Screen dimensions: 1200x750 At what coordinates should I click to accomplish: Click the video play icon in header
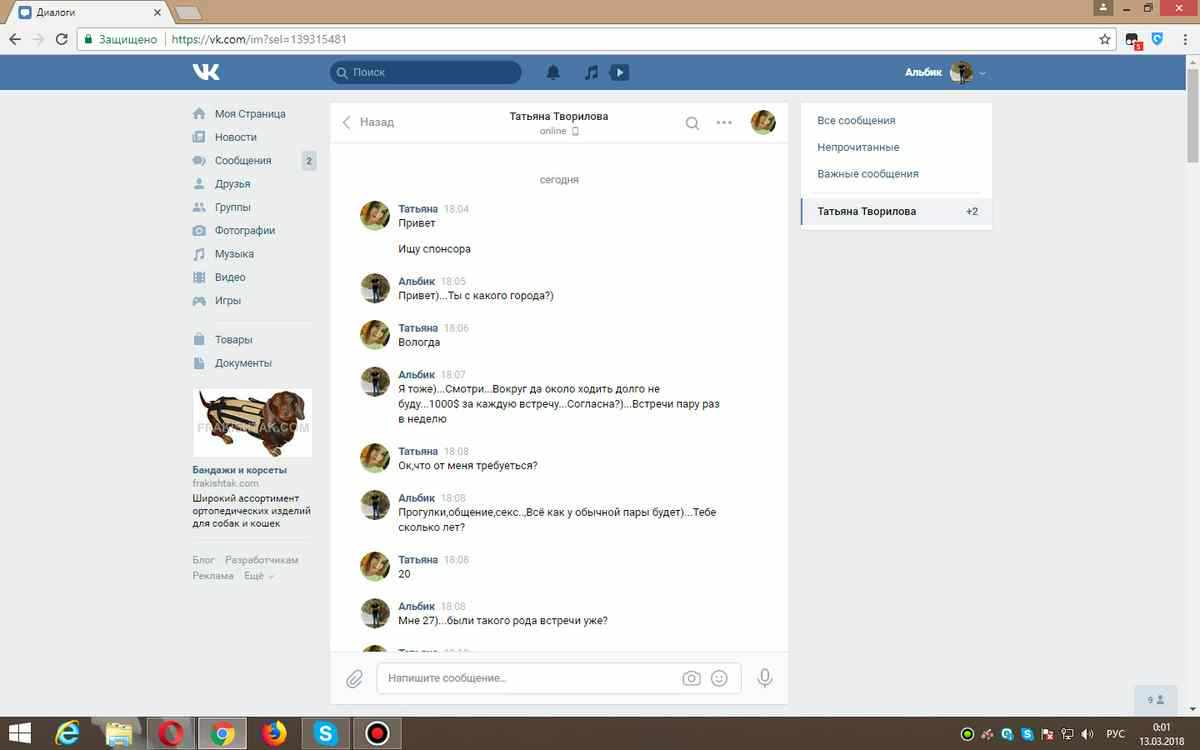pos(620,72)
